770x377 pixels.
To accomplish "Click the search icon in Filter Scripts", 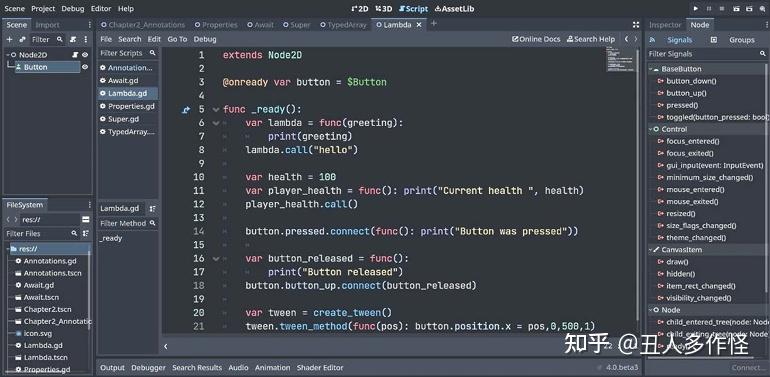I will pyautogui.click(x=153, y=53).
